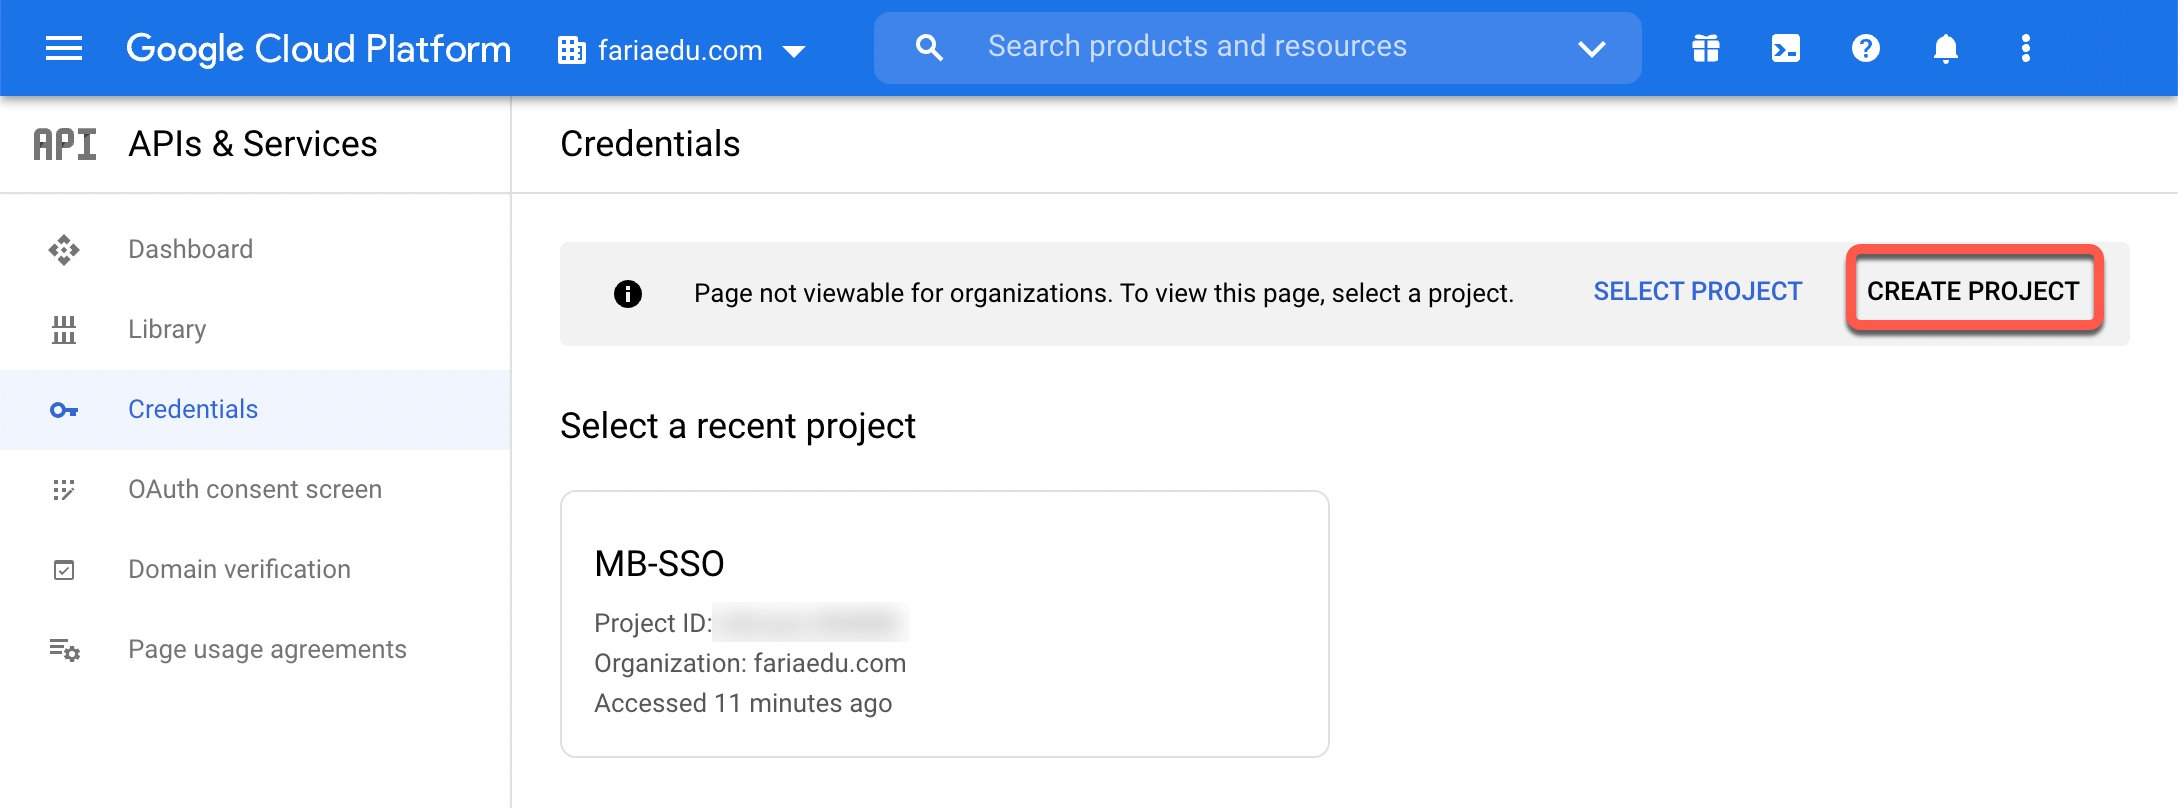Screen dimensions: 2178x808
Task: Click the organization building icon
Action: pyautogui.click(x=572, y=50)
